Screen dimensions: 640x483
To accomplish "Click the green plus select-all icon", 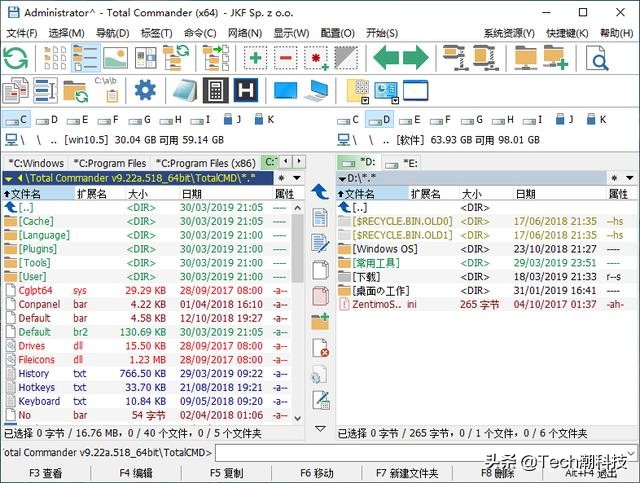I will click(255, 58).
